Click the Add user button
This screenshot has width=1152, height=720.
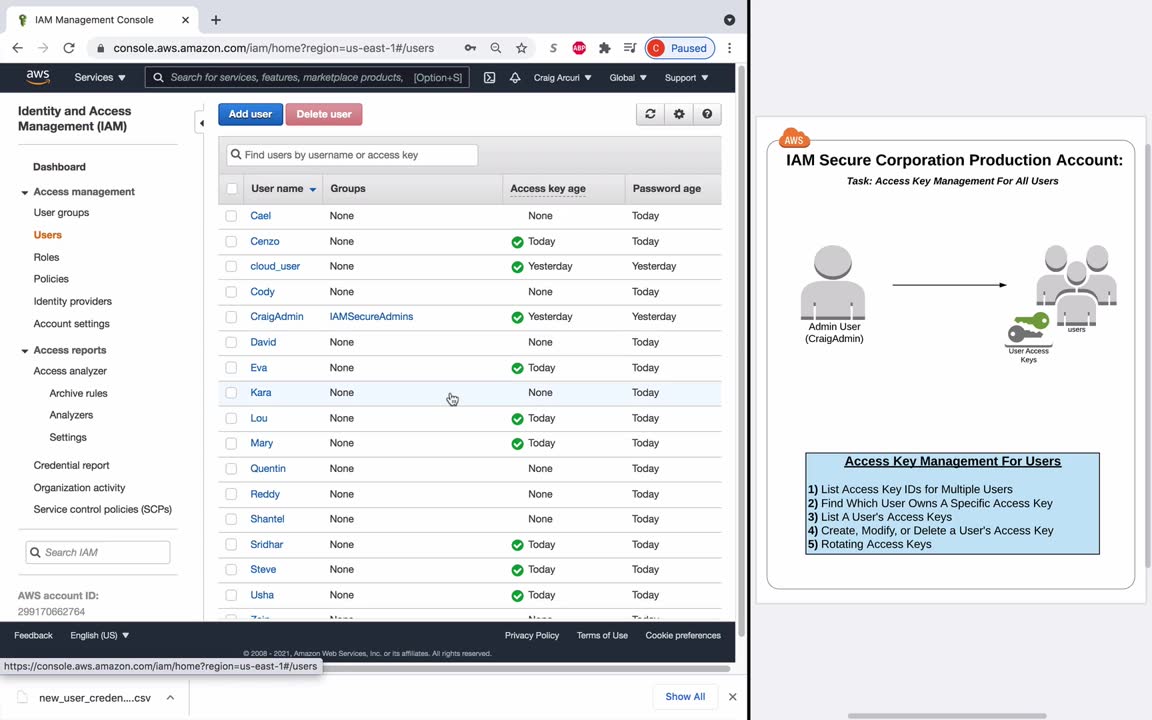point(251,114)
